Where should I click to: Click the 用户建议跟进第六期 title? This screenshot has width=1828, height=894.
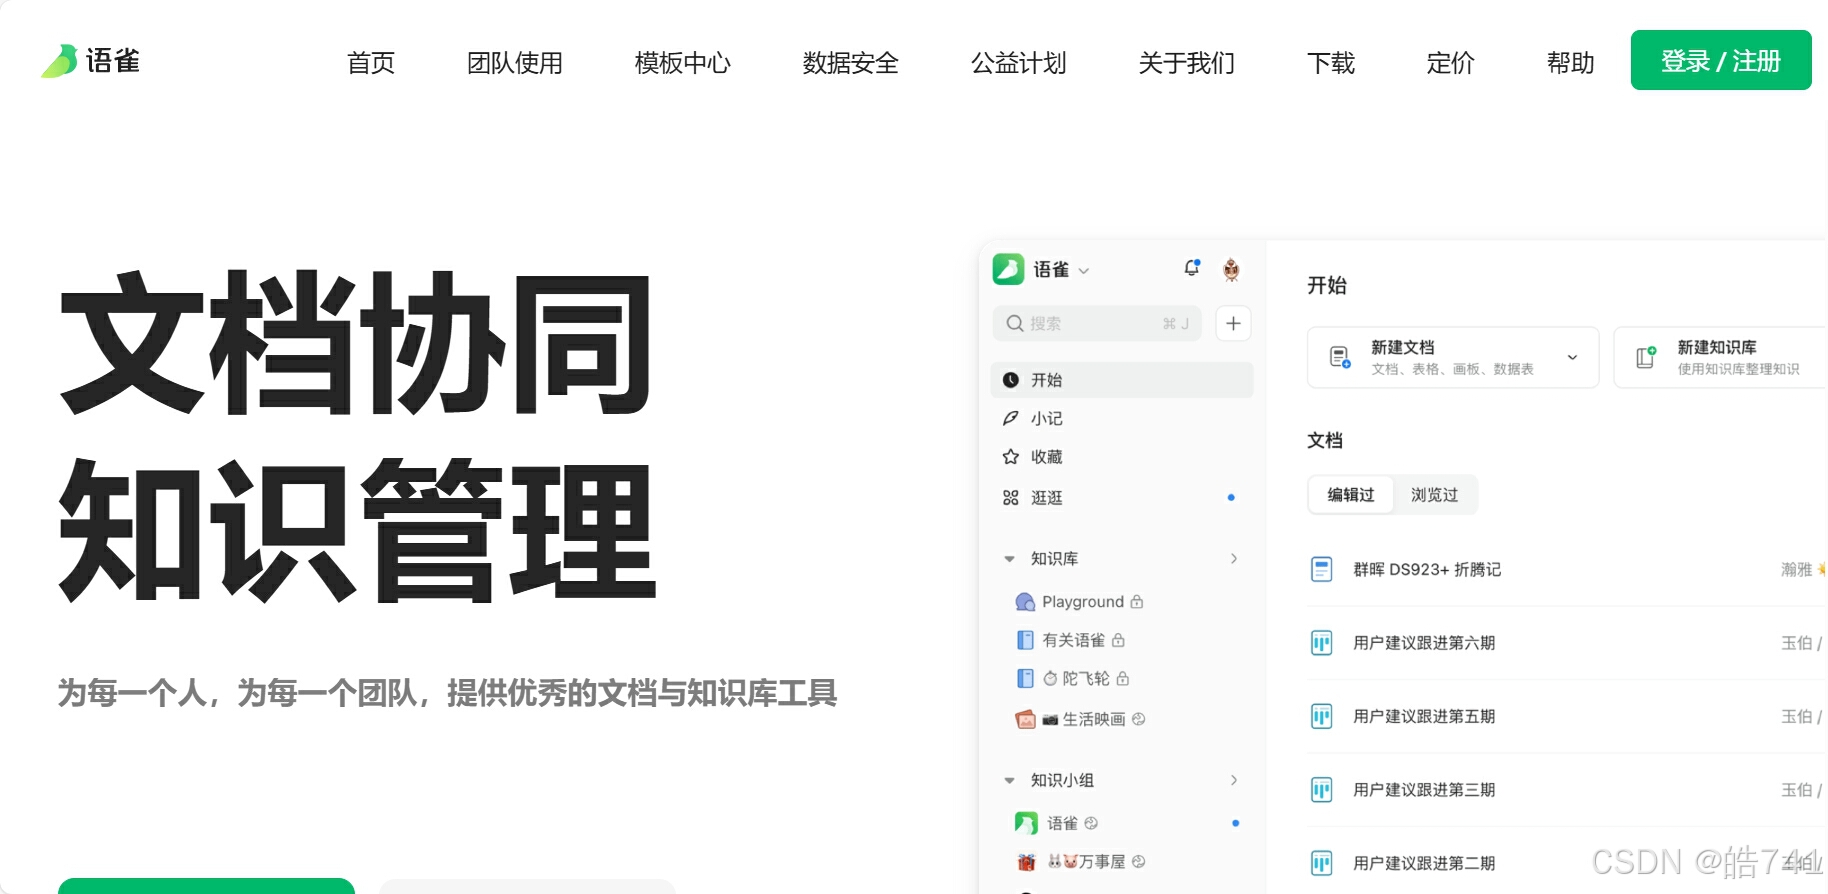[1424, 643]
